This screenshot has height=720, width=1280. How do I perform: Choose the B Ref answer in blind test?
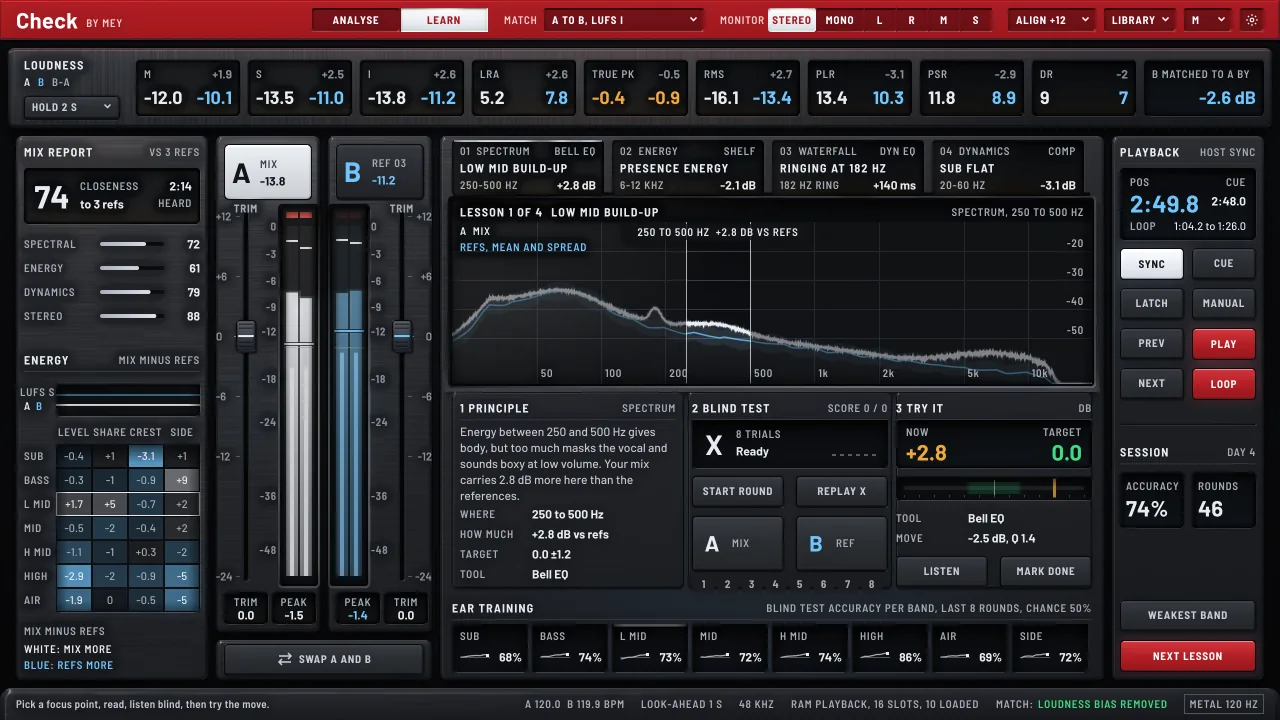click(x=841, y=543)
